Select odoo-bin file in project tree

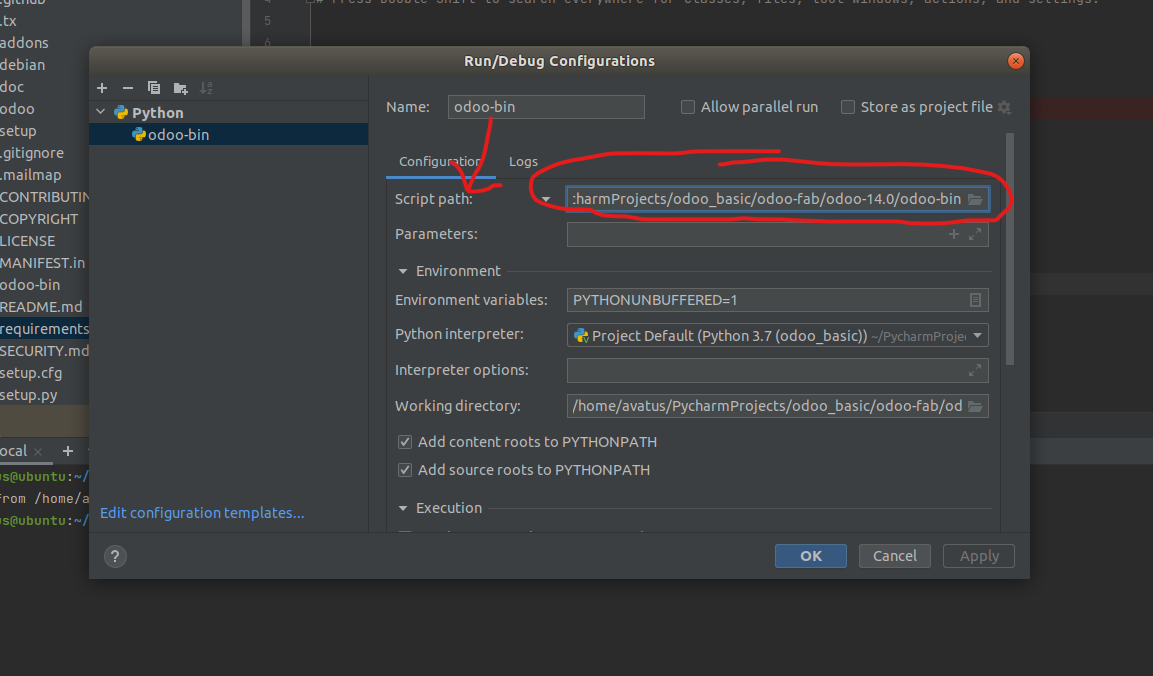[30, 285]
